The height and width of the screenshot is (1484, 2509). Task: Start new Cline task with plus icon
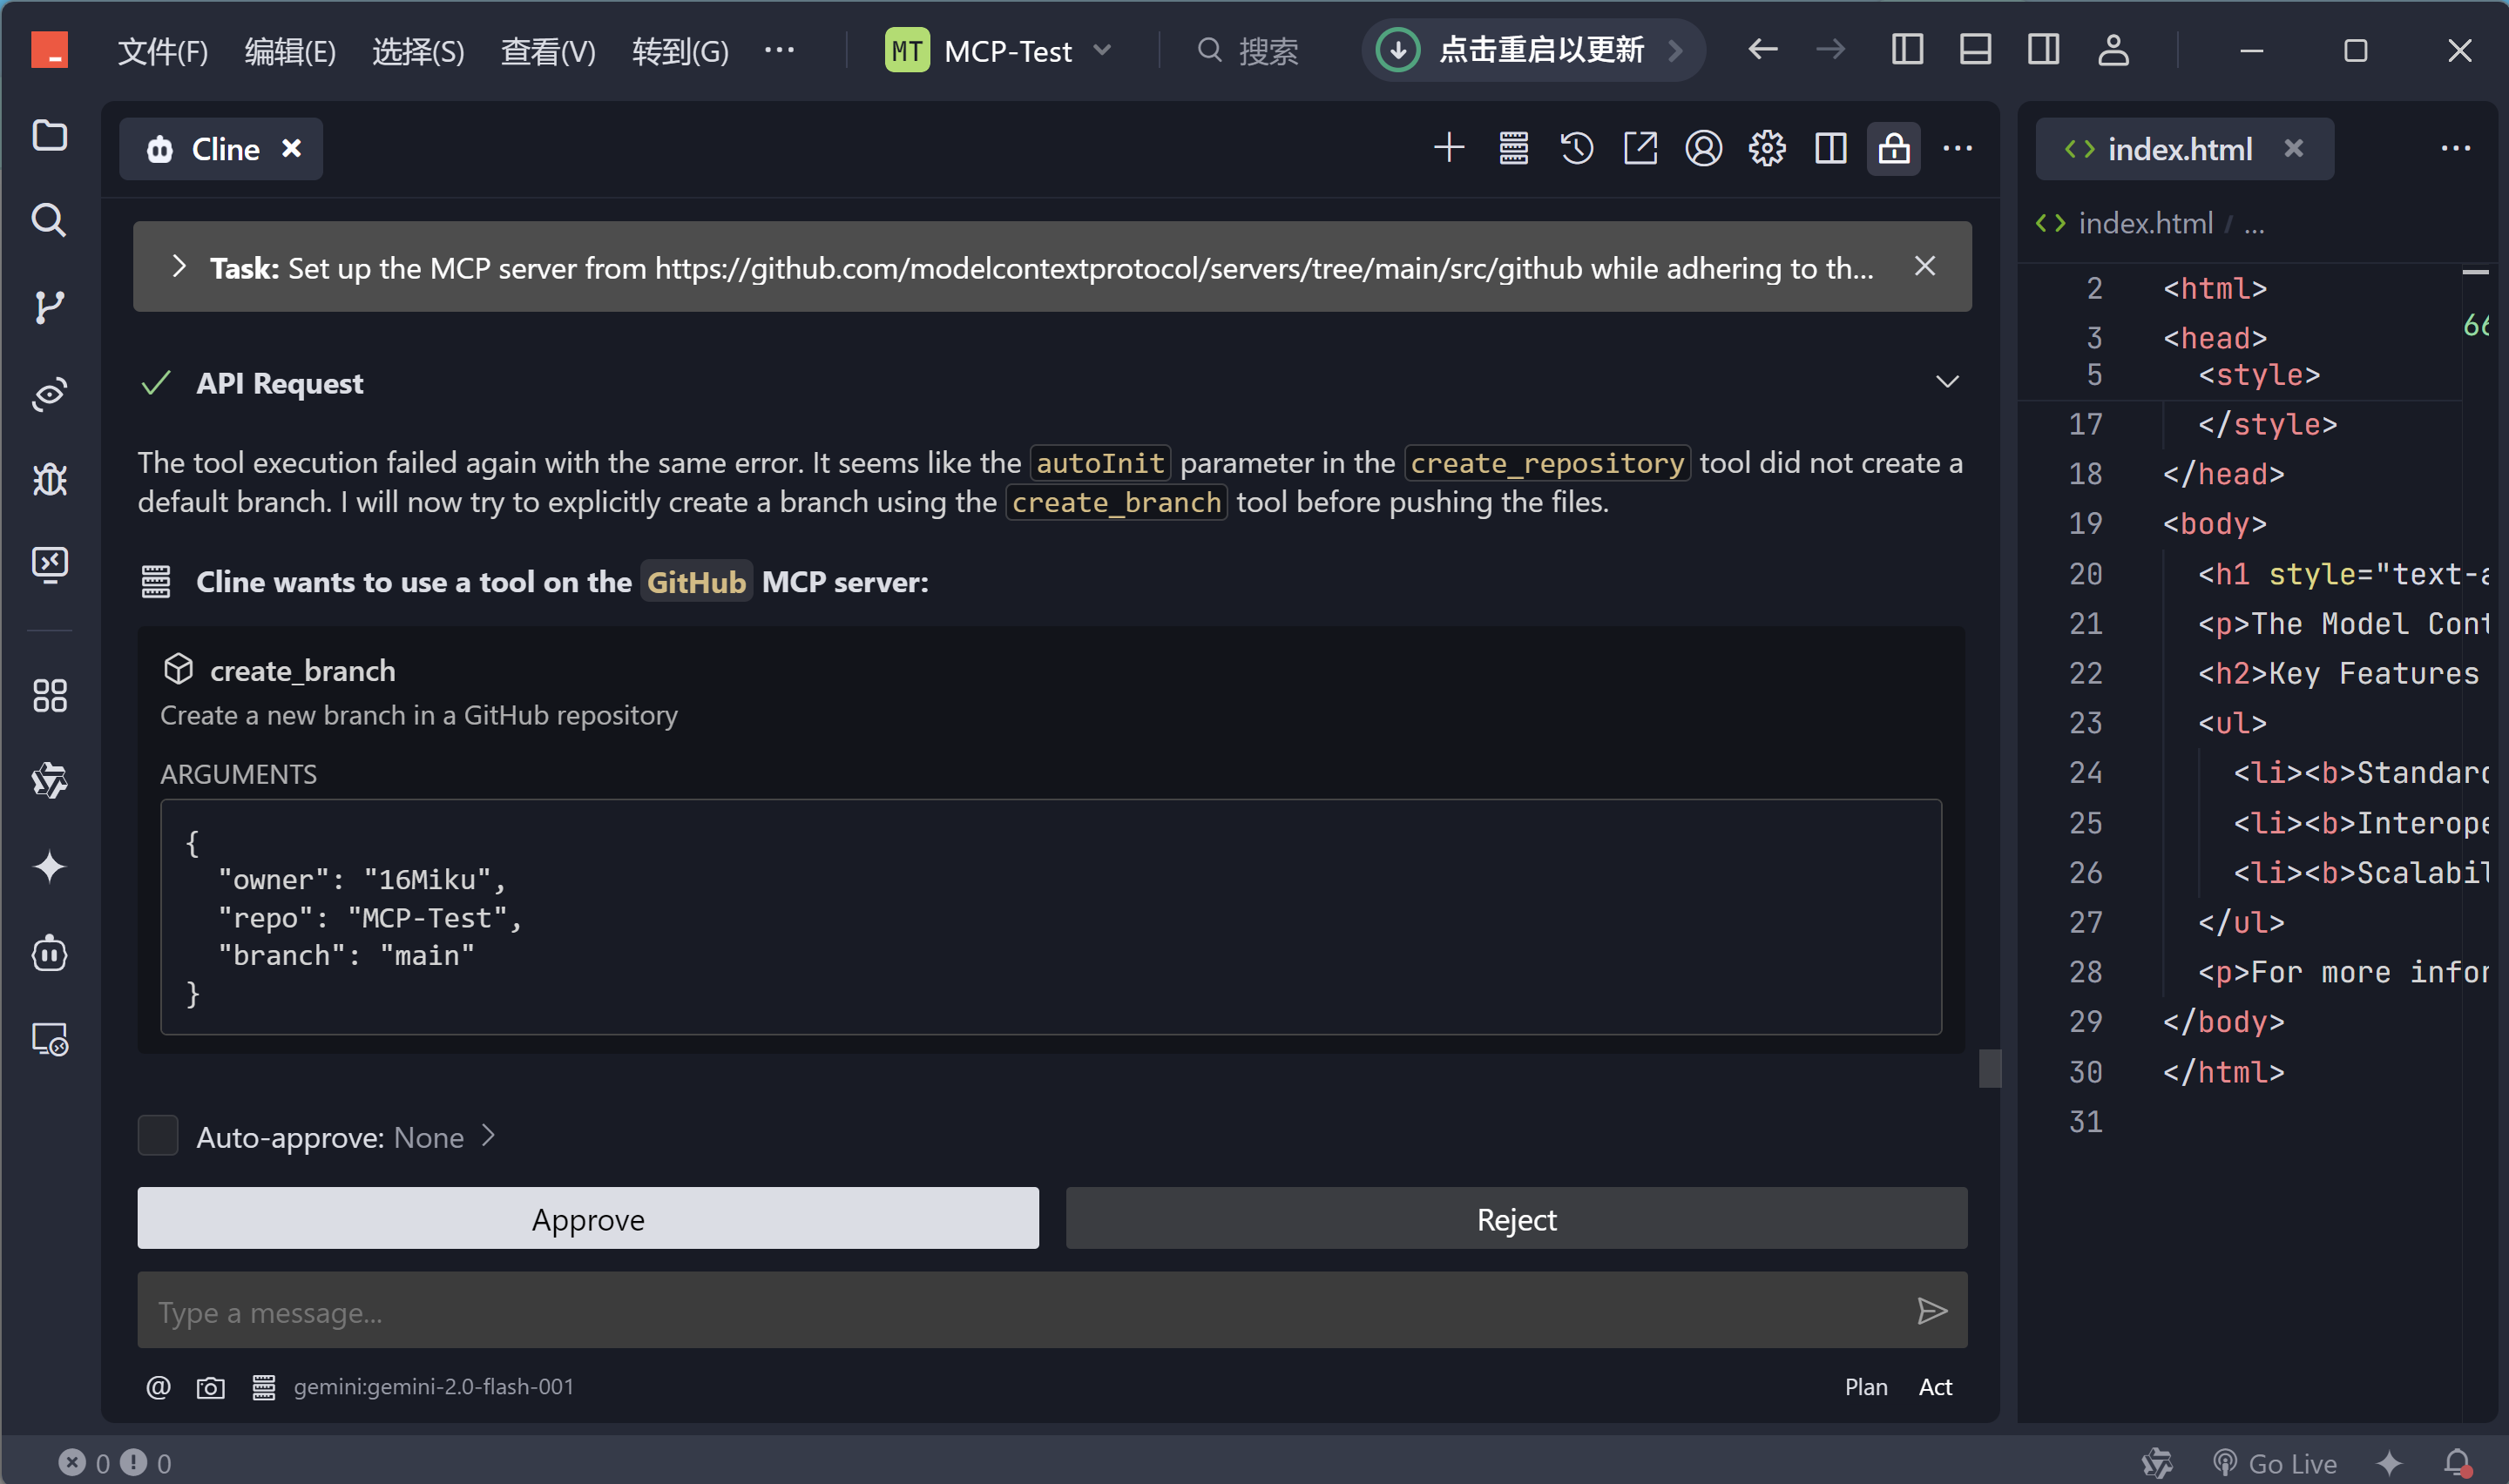[x=1448, y=149]
